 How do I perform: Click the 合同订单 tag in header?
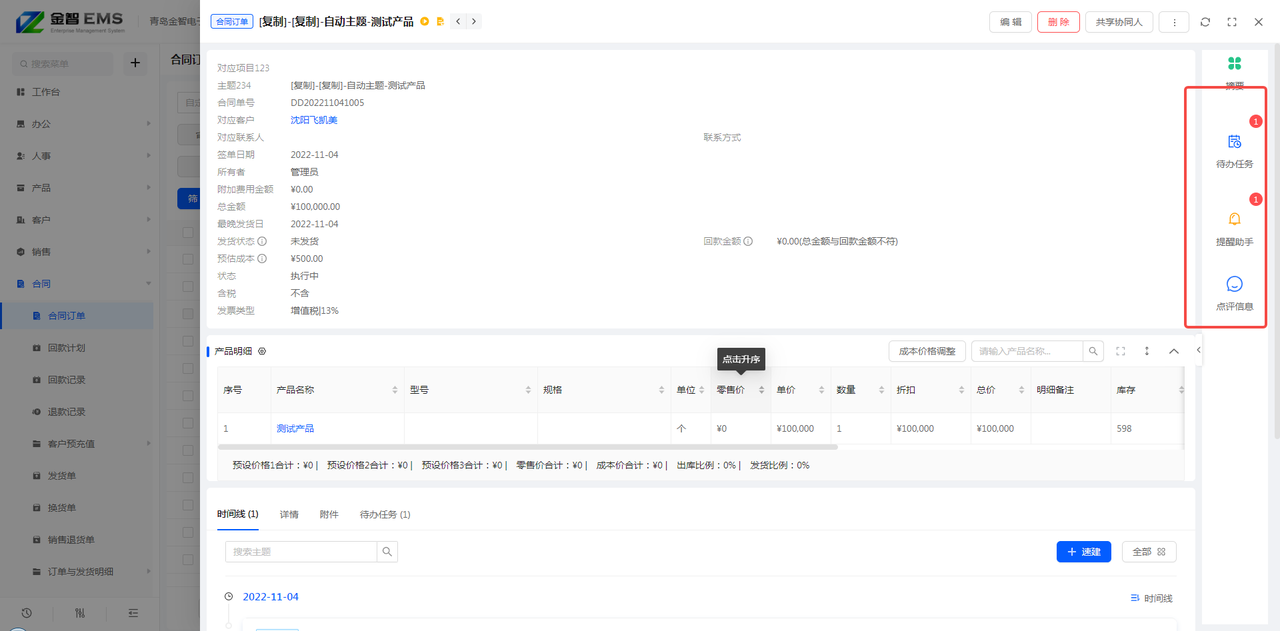(232, 21)
